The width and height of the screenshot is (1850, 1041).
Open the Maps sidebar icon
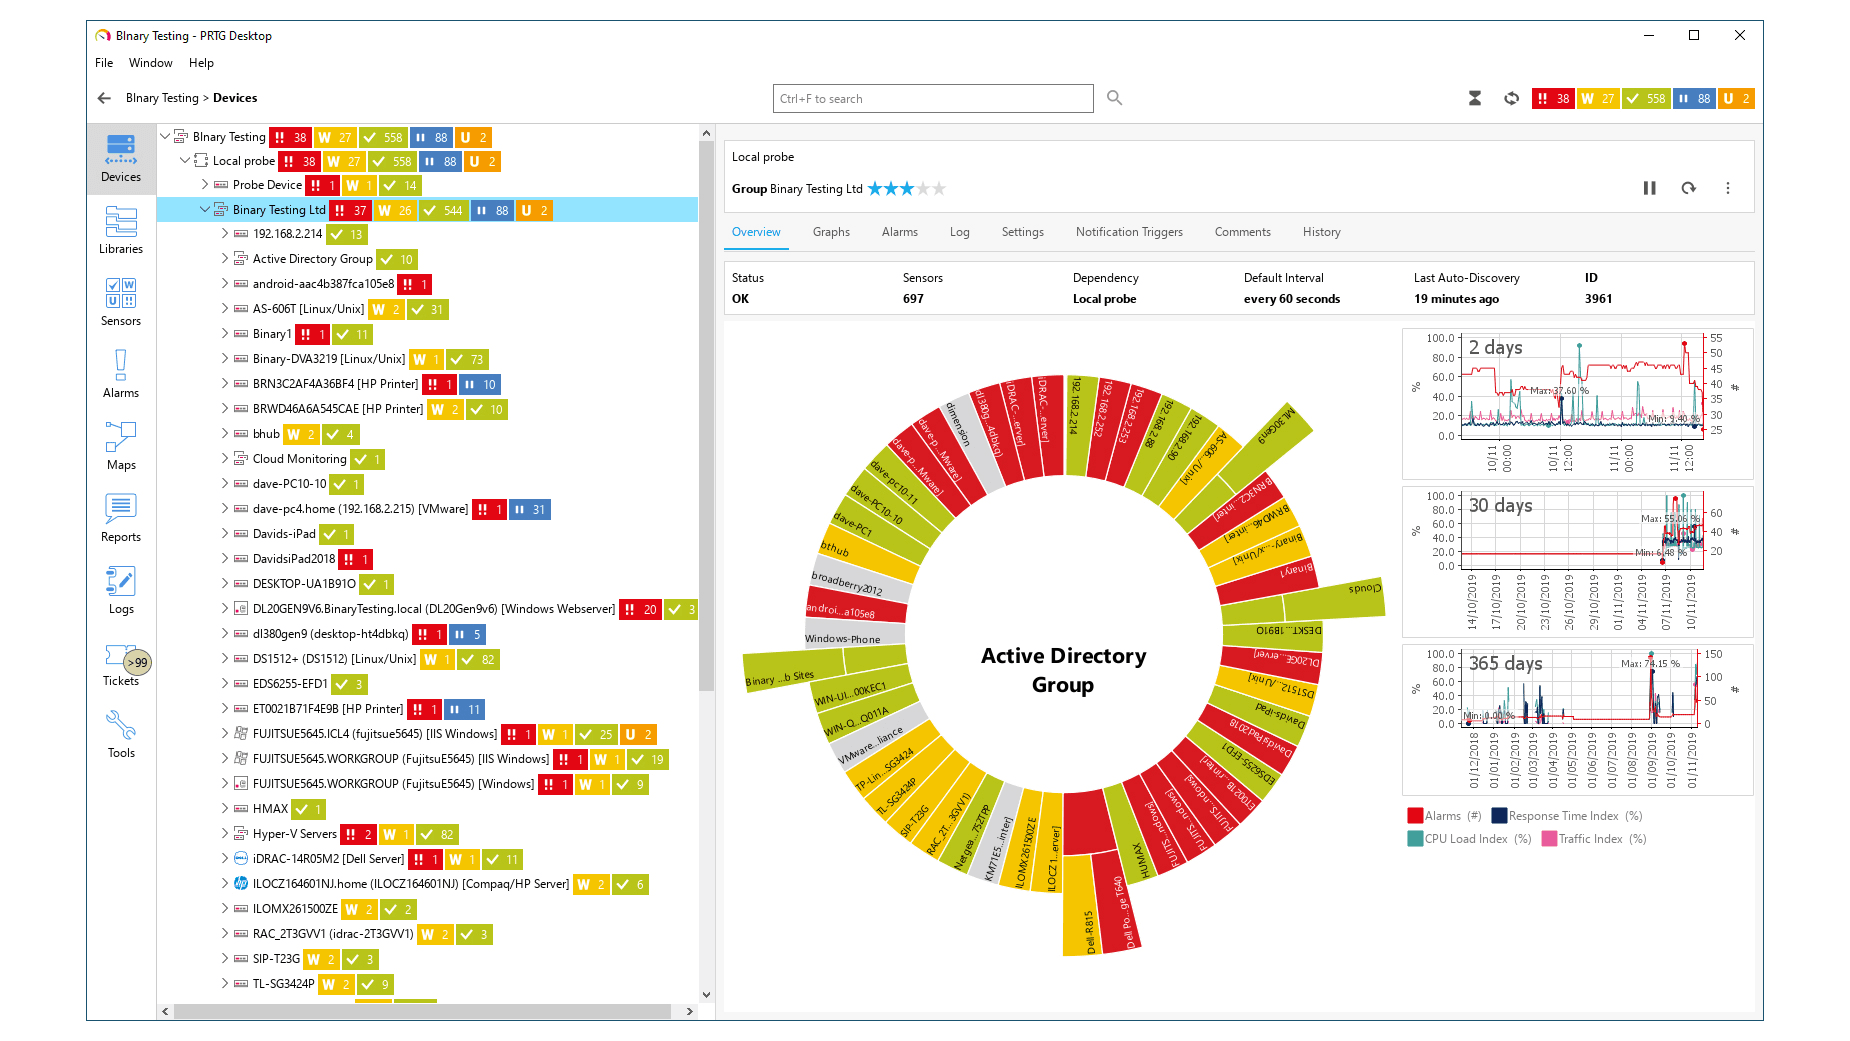click(x=121, y=445)
